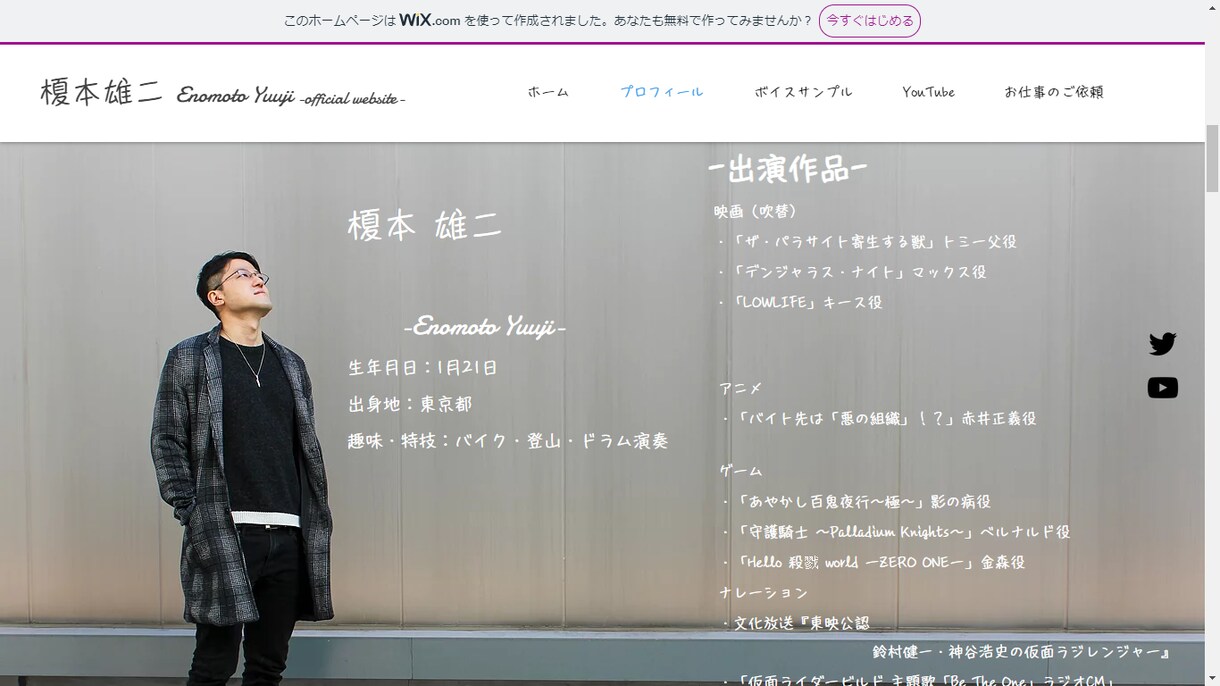
Task: Click the －出演作品－ heading
Action: 787,169
